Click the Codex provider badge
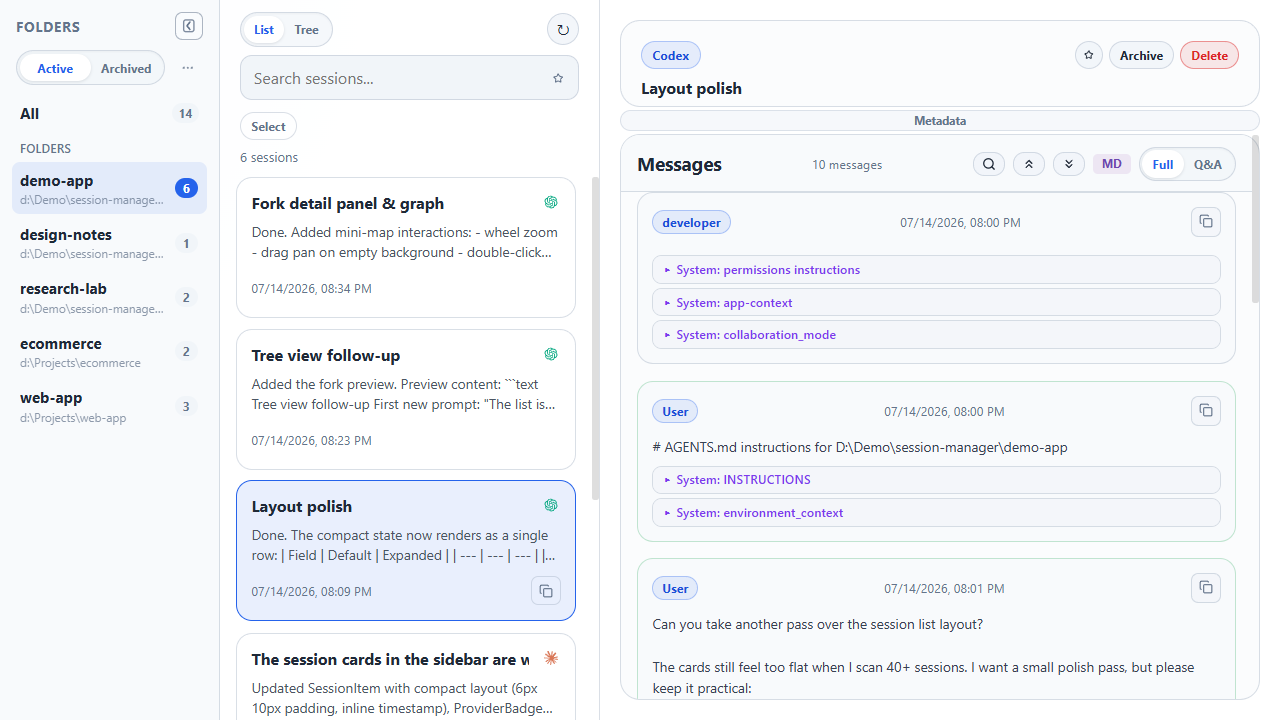This screenshot has width=1280, height=720. (671, 56)
